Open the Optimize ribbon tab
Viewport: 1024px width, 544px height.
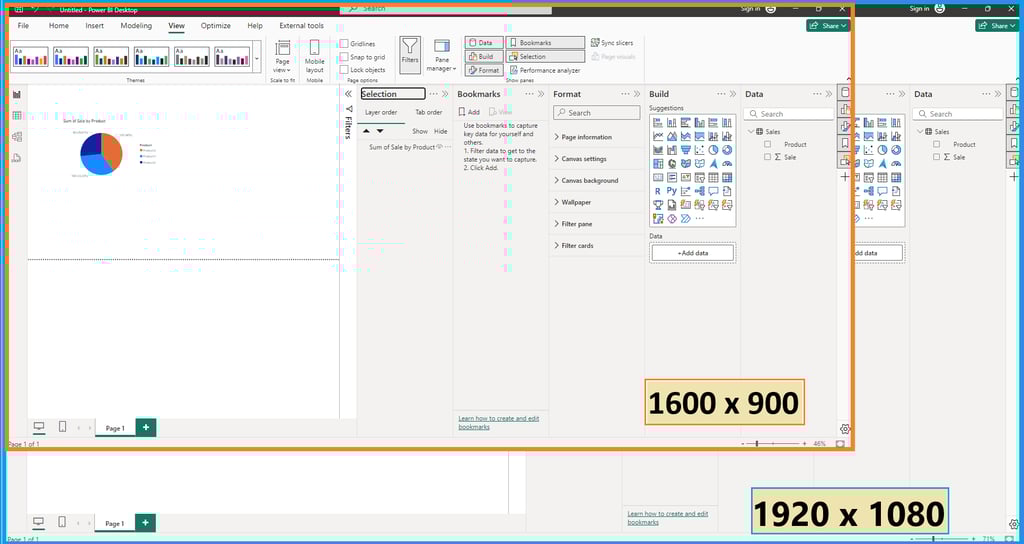216,25
